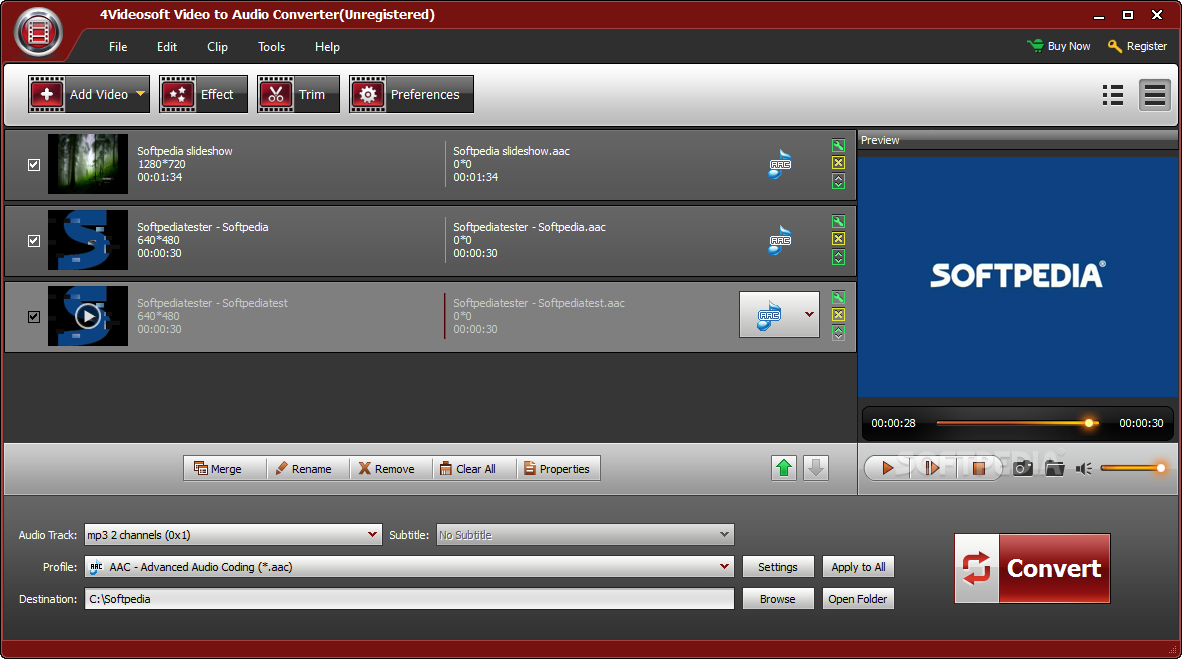Play the Softpediatester - Softpediatest thumbnail
Screen dimensions: 1182x659
pos(88,316)
